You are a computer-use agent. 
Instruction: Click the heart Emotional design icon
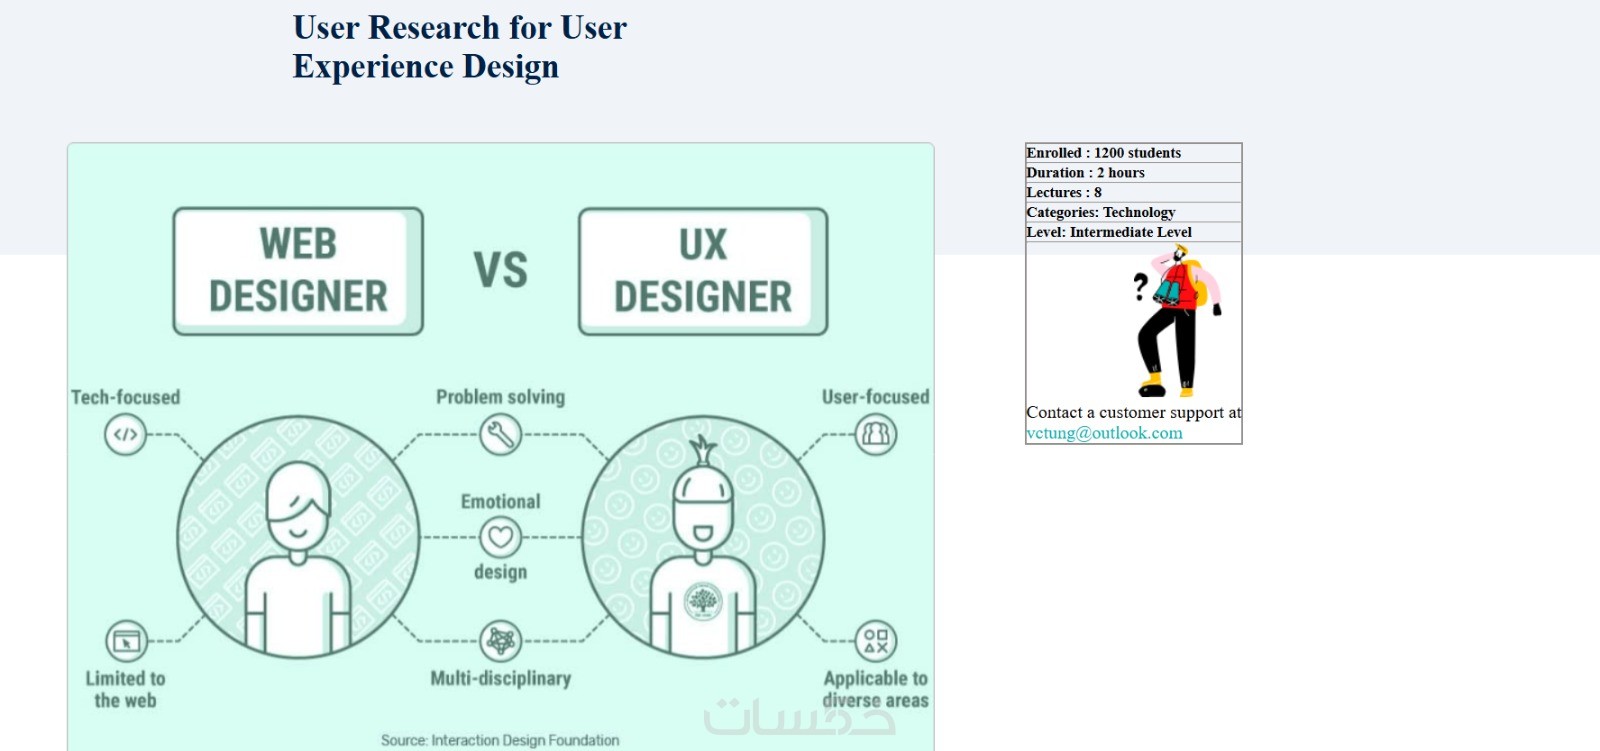(500, 537)
